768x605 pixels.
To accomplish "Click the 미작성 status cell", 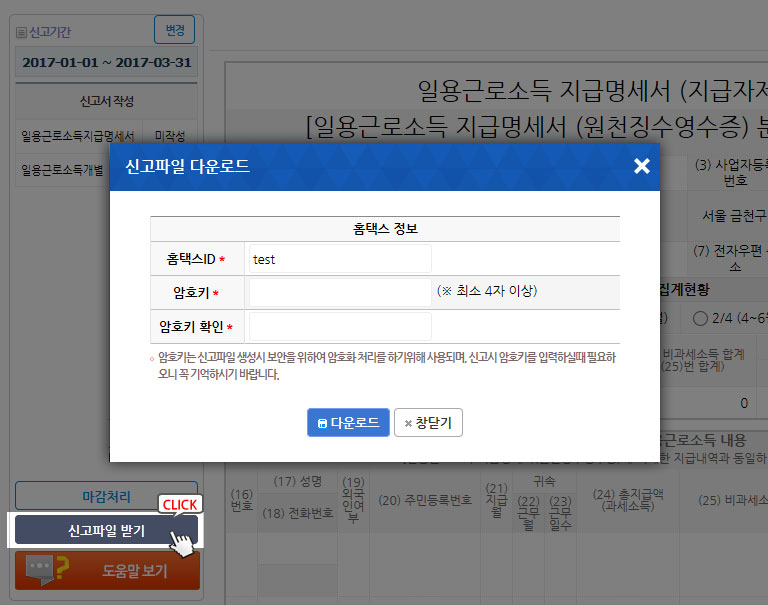I will point(170,136).
